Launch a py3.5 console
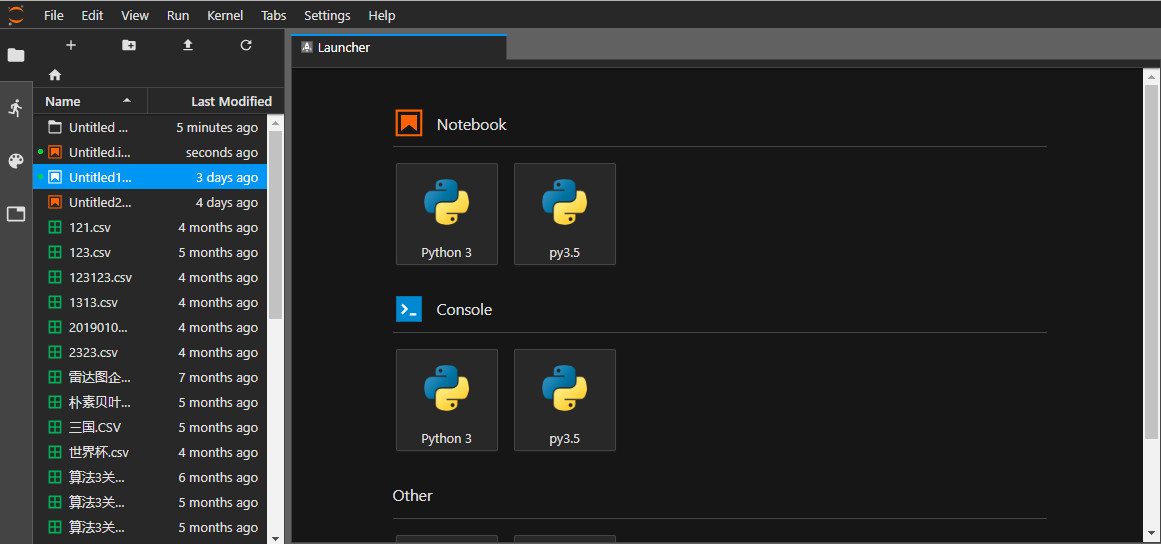The width and height of the screenshot is (1161, 544). click(x=564, y=400)
